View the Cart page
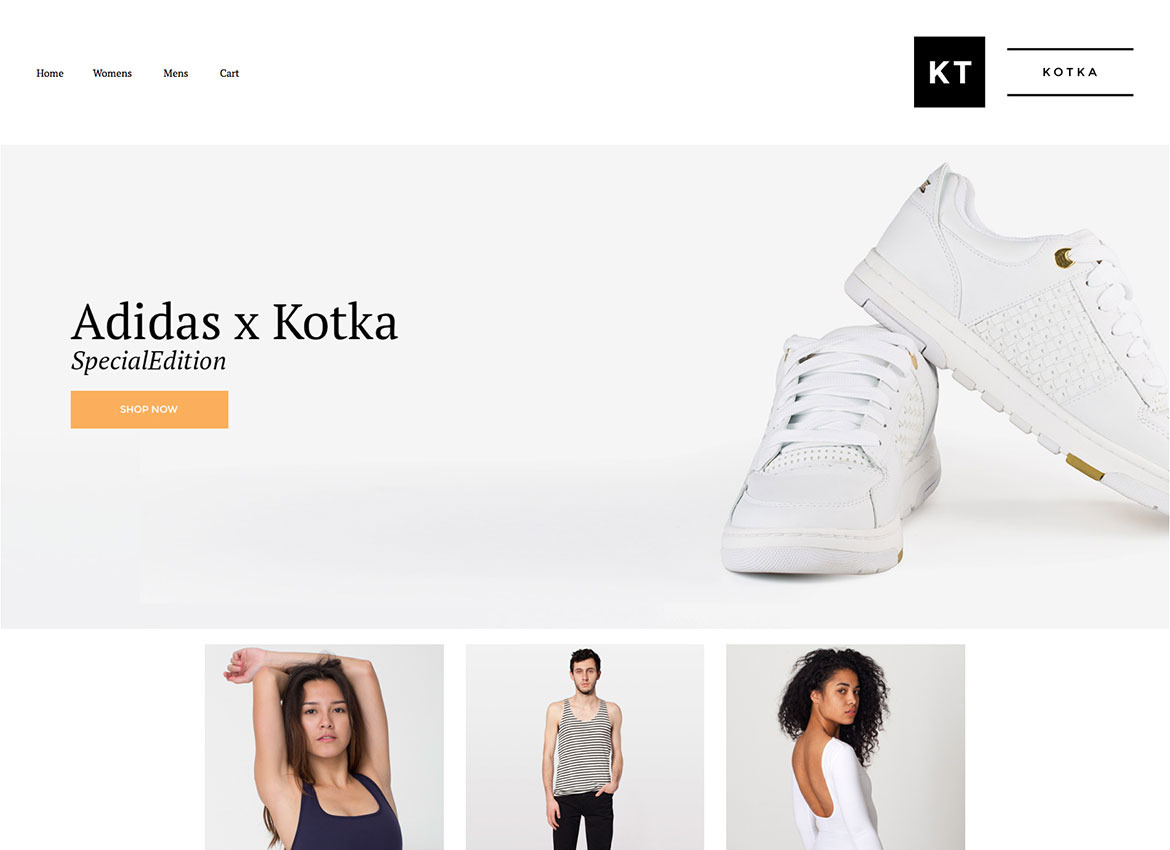Screen dimensions: 1170x850 click(x=229, y=73)
